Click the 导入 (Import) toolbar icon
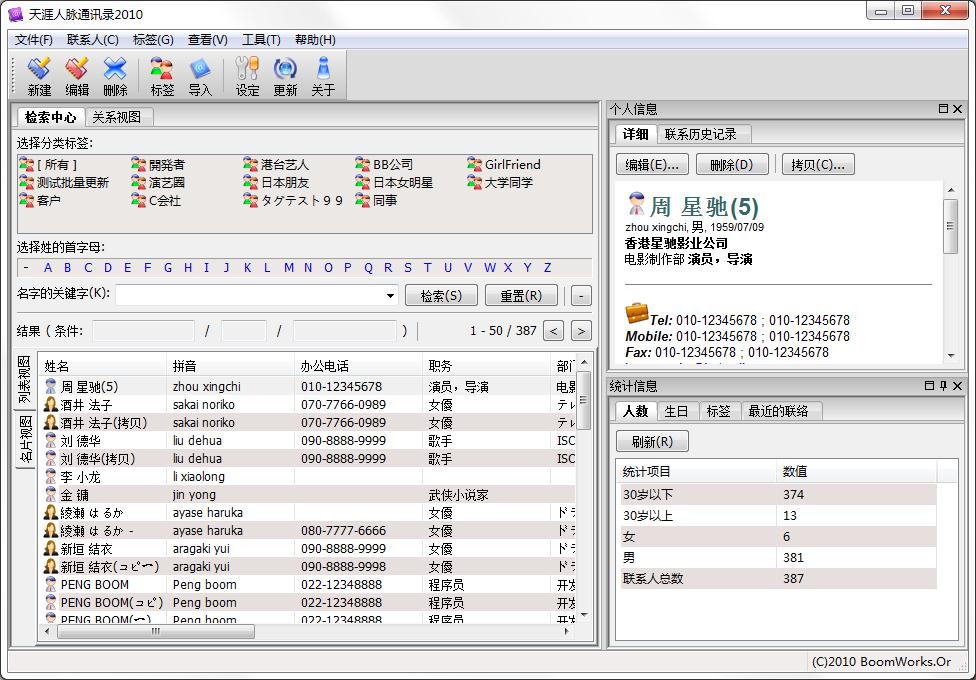This screenshot has width=976, height=680. click(x=200, y=76)
